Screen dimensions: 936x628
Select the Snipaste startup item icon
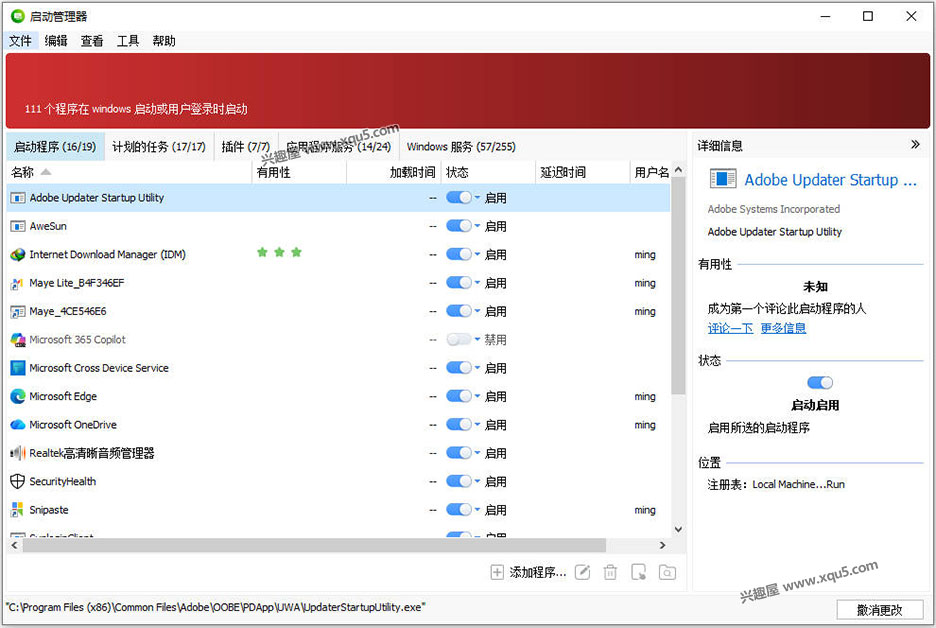(18, 510)
